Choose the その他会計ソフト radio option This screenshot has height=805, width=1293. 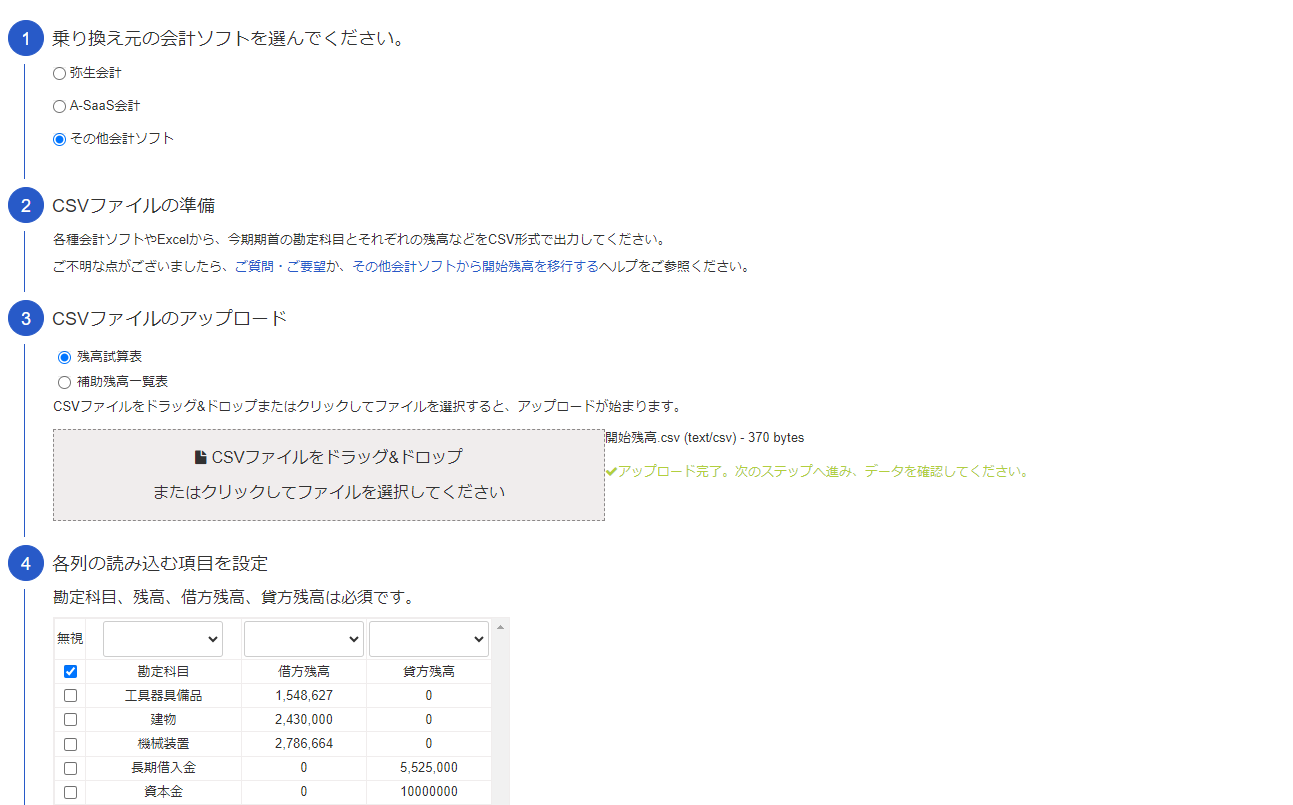(59, 139)
